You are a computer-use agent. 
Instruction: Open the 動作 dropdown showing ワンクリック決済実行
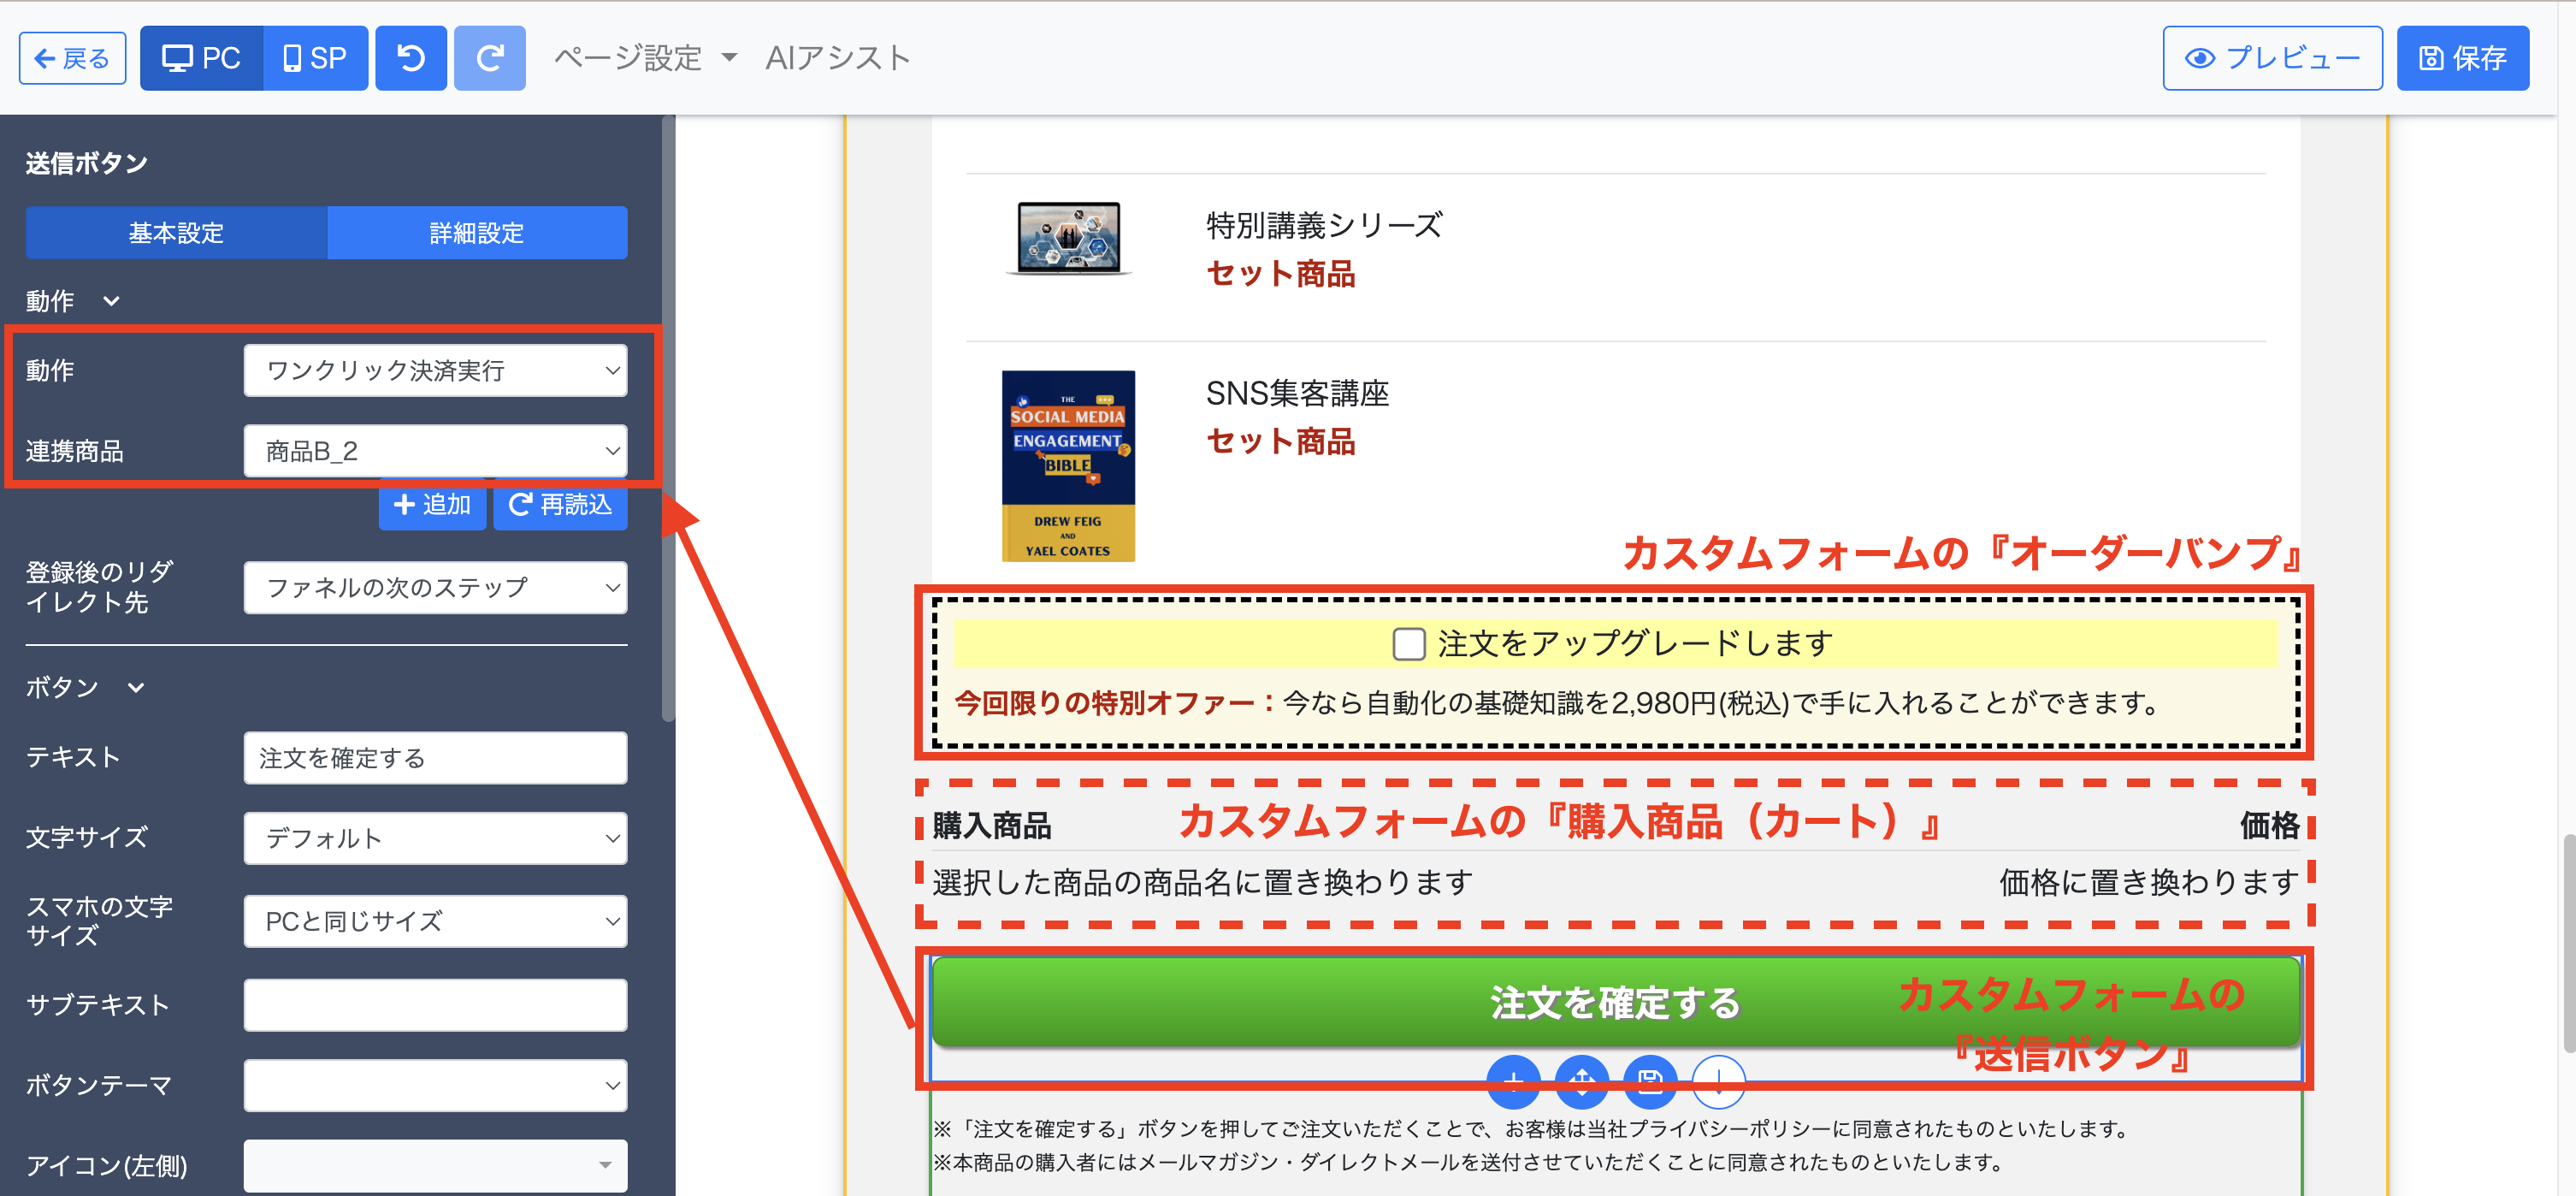(435, 371)
